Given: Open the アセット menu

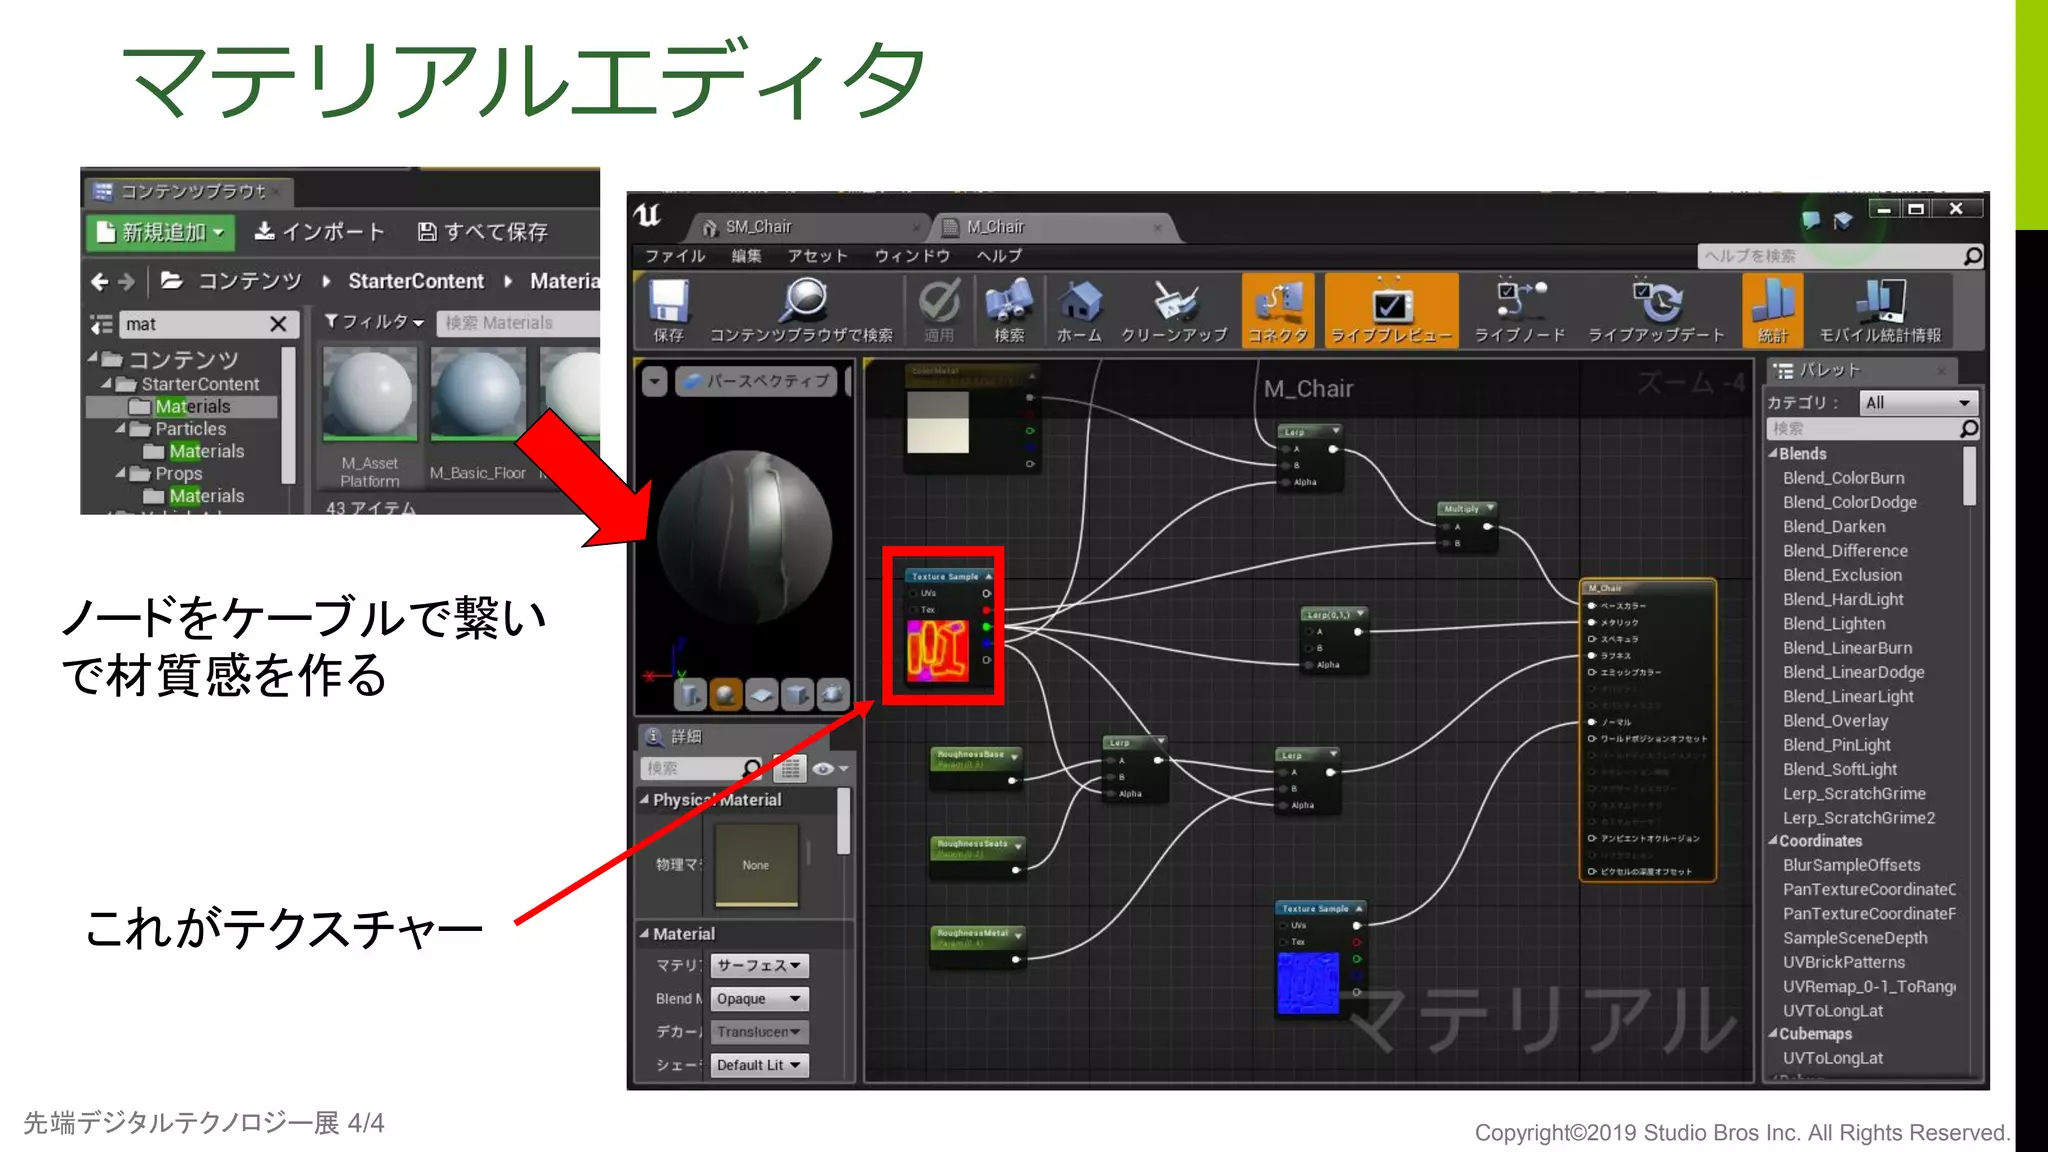Looking at the screenshot, I should tap(817, 256).
